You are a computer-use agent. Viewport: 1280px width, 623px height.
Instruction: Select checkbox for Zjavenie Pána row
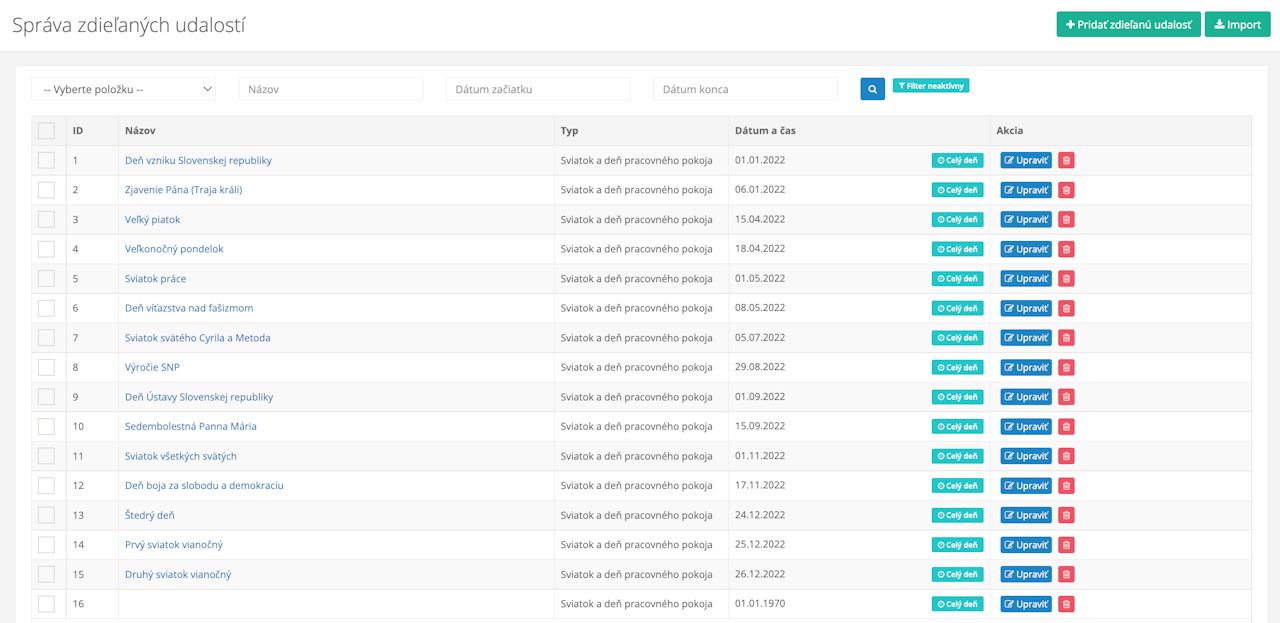[x=46, y=190]
